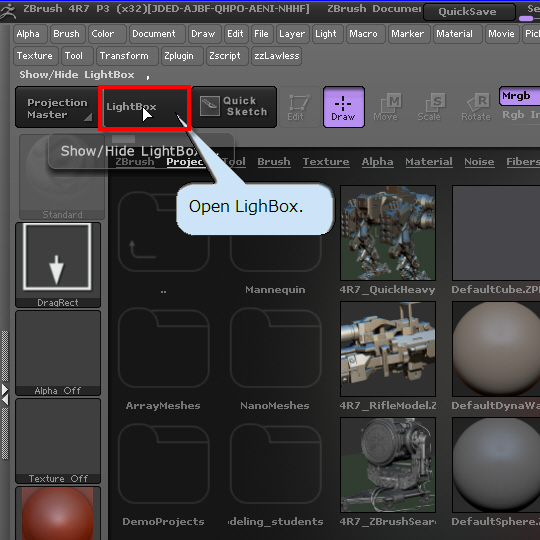Open the Texture Off selector
540x540 pixels.
coord(58,441)
